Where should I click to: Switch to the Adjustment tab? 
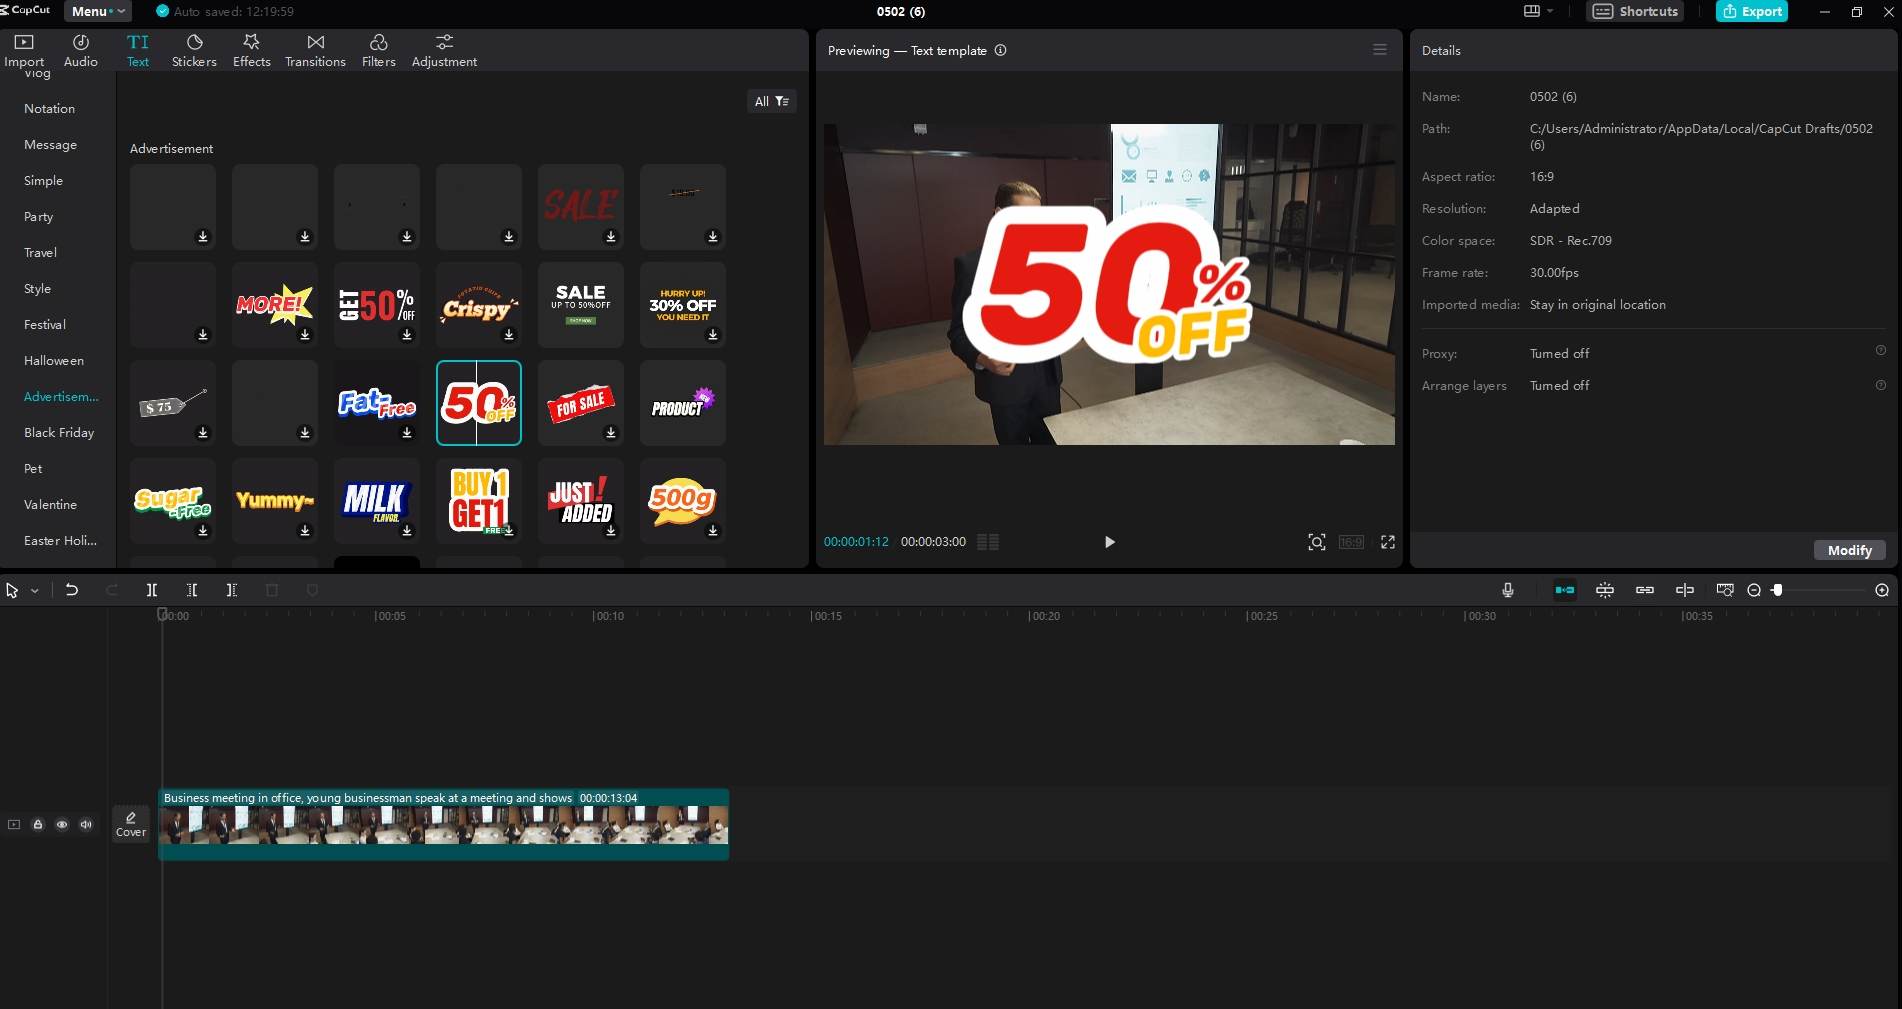444,50
